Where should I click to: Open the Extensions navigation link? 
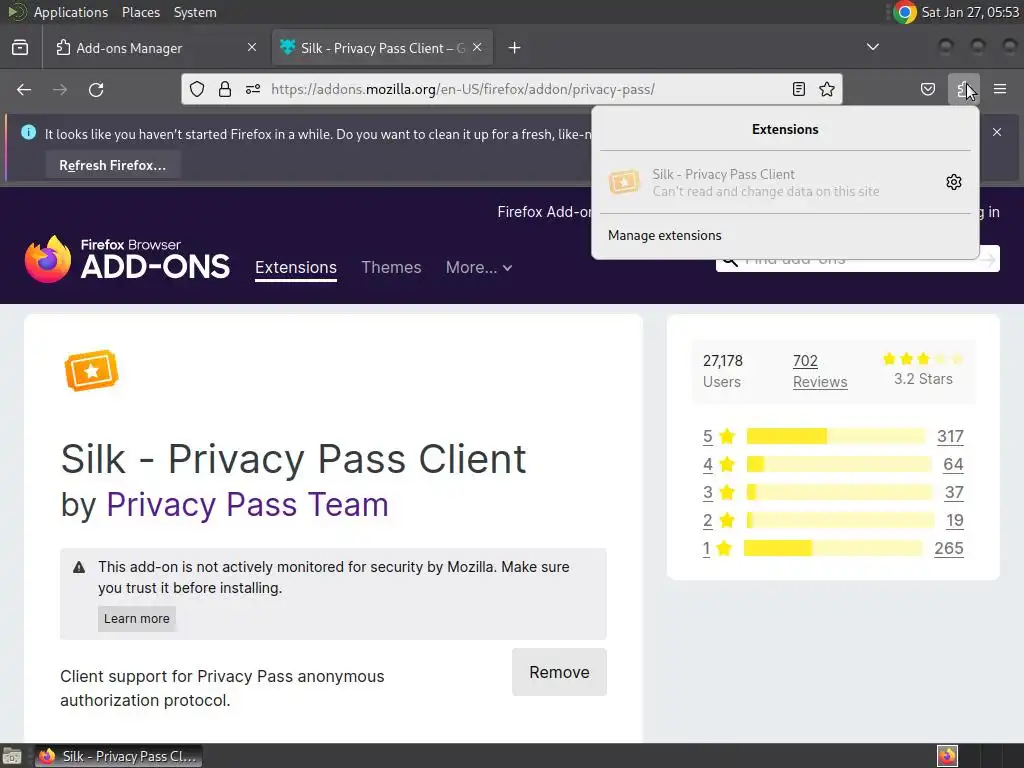[296, 267]
